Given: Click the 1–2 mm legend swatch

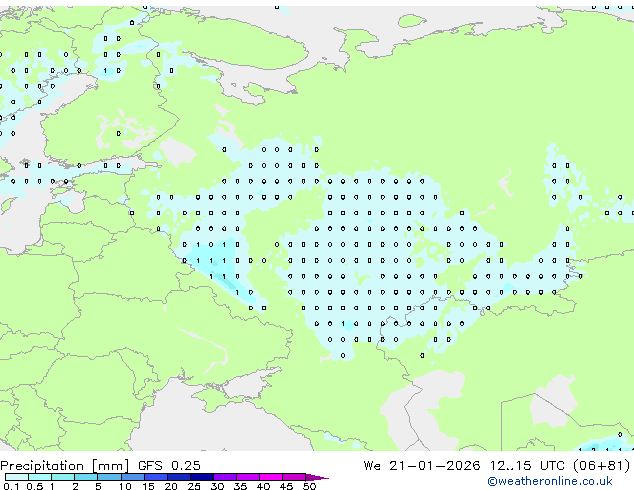Looking at the screenshot, I should [x=63, y=477].
